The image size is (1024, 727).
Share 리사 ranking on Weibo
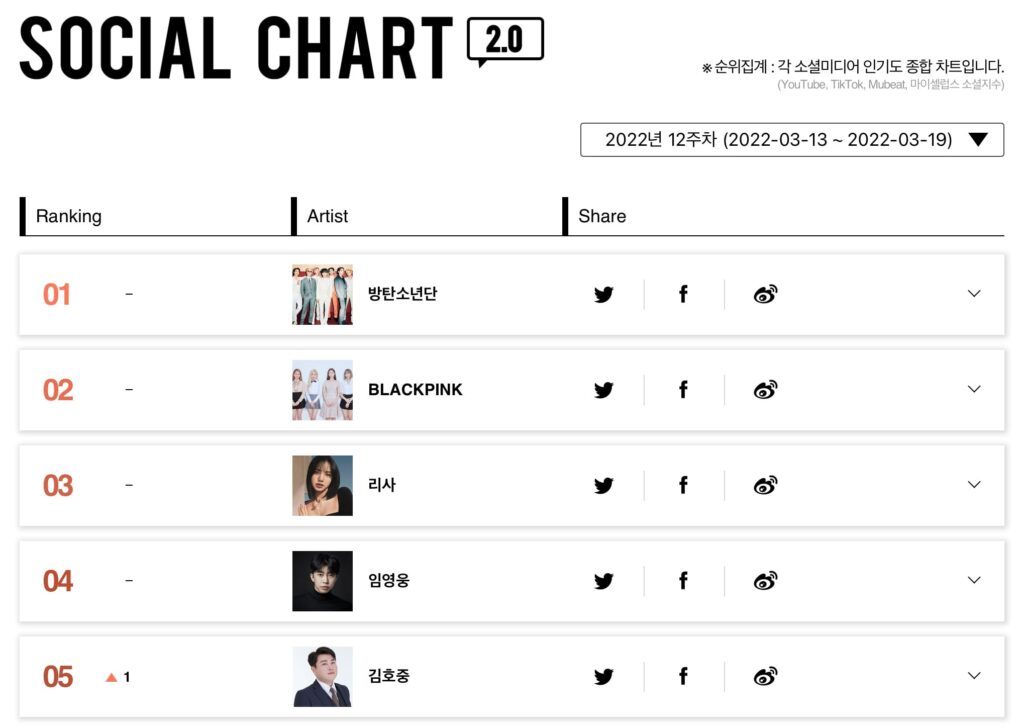[765, 485]
